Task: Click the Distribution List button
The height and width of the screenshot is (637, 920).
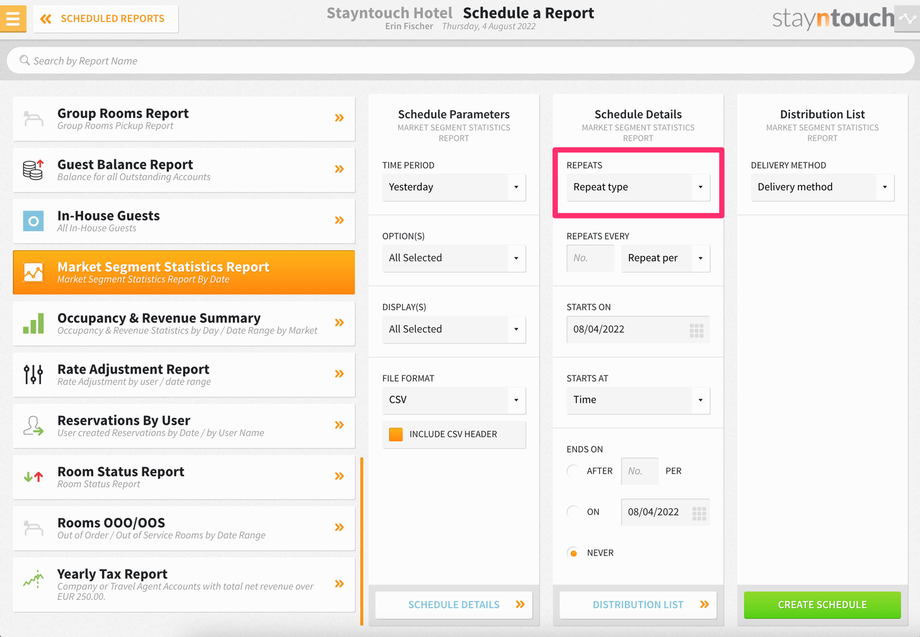Action: pos(638,605)
